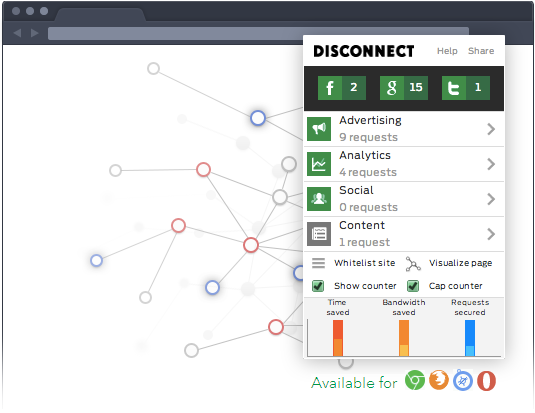Image resolution: width=535 pixels, height=413 pixels.
Task: Expand the Content request chevron
Action: [491, 234]
